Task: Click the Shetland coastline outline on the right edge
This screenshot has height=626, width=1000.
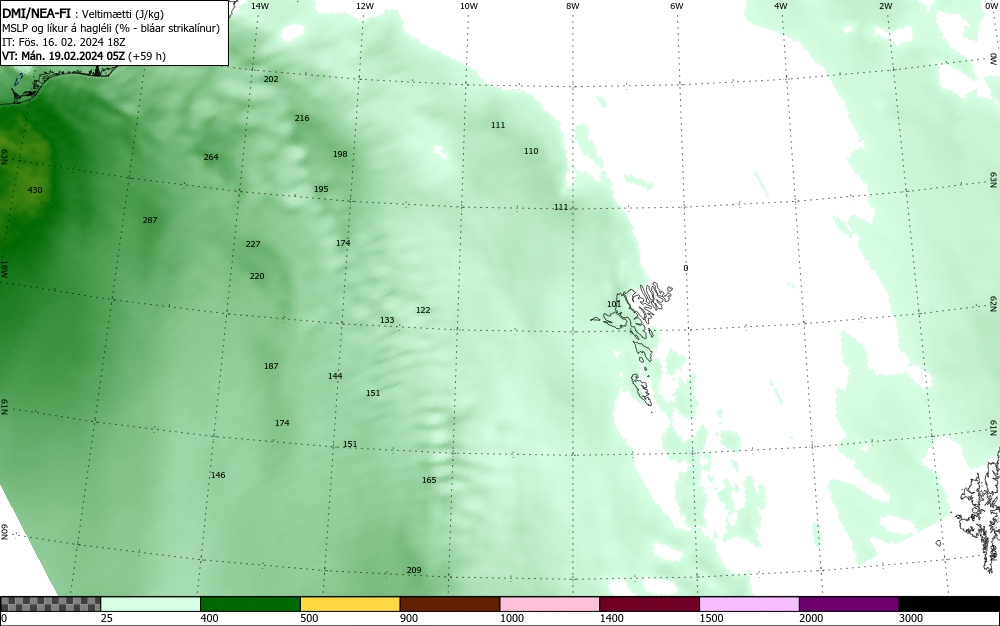Action: (x=979, y=510)
